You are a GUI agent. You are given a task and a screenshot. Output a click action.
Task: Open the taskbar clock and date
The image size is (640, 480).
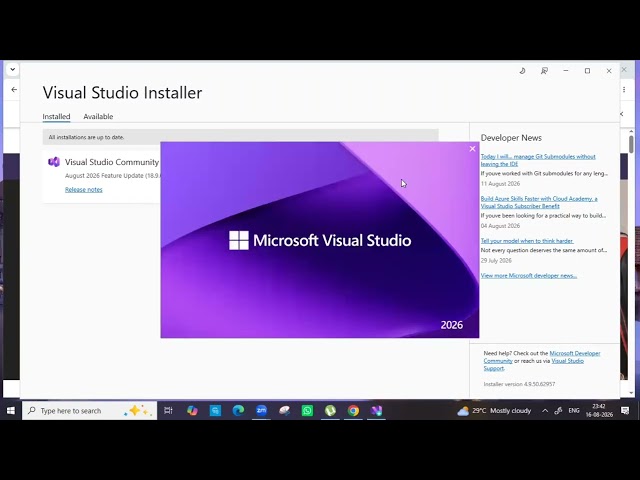(599, 411)
